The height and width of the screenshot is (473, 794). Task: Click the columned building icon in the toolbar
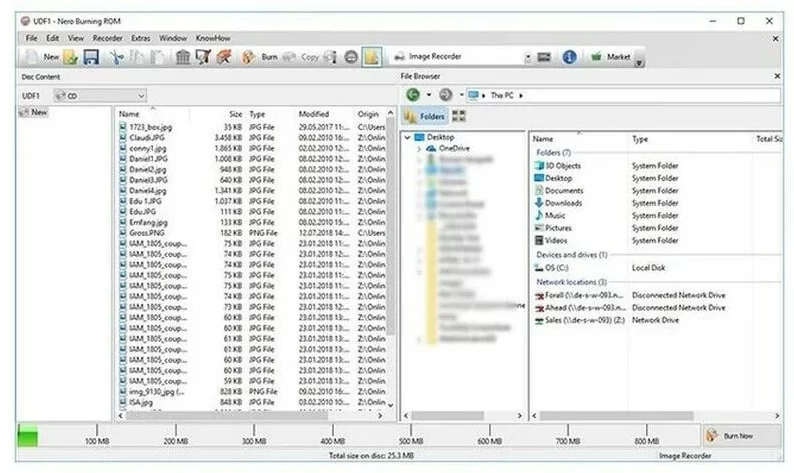pos(183,57)
